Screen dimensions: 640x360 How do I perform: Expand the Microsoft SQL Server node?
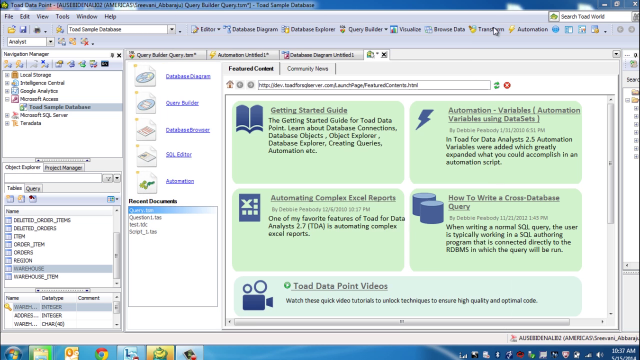[7, 115]
